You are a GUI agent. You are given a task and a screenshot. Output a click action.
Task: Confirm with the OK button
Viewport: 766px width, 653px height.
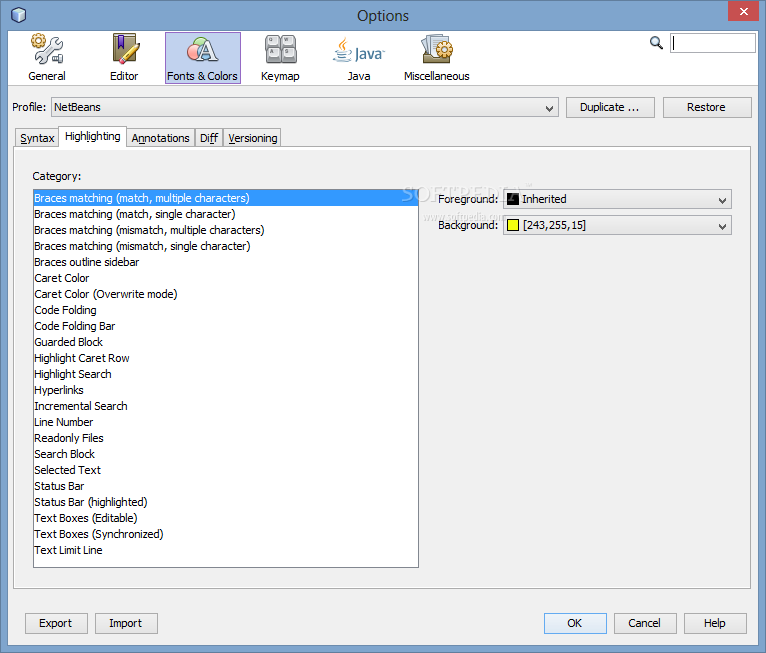(x=575, y=623)
